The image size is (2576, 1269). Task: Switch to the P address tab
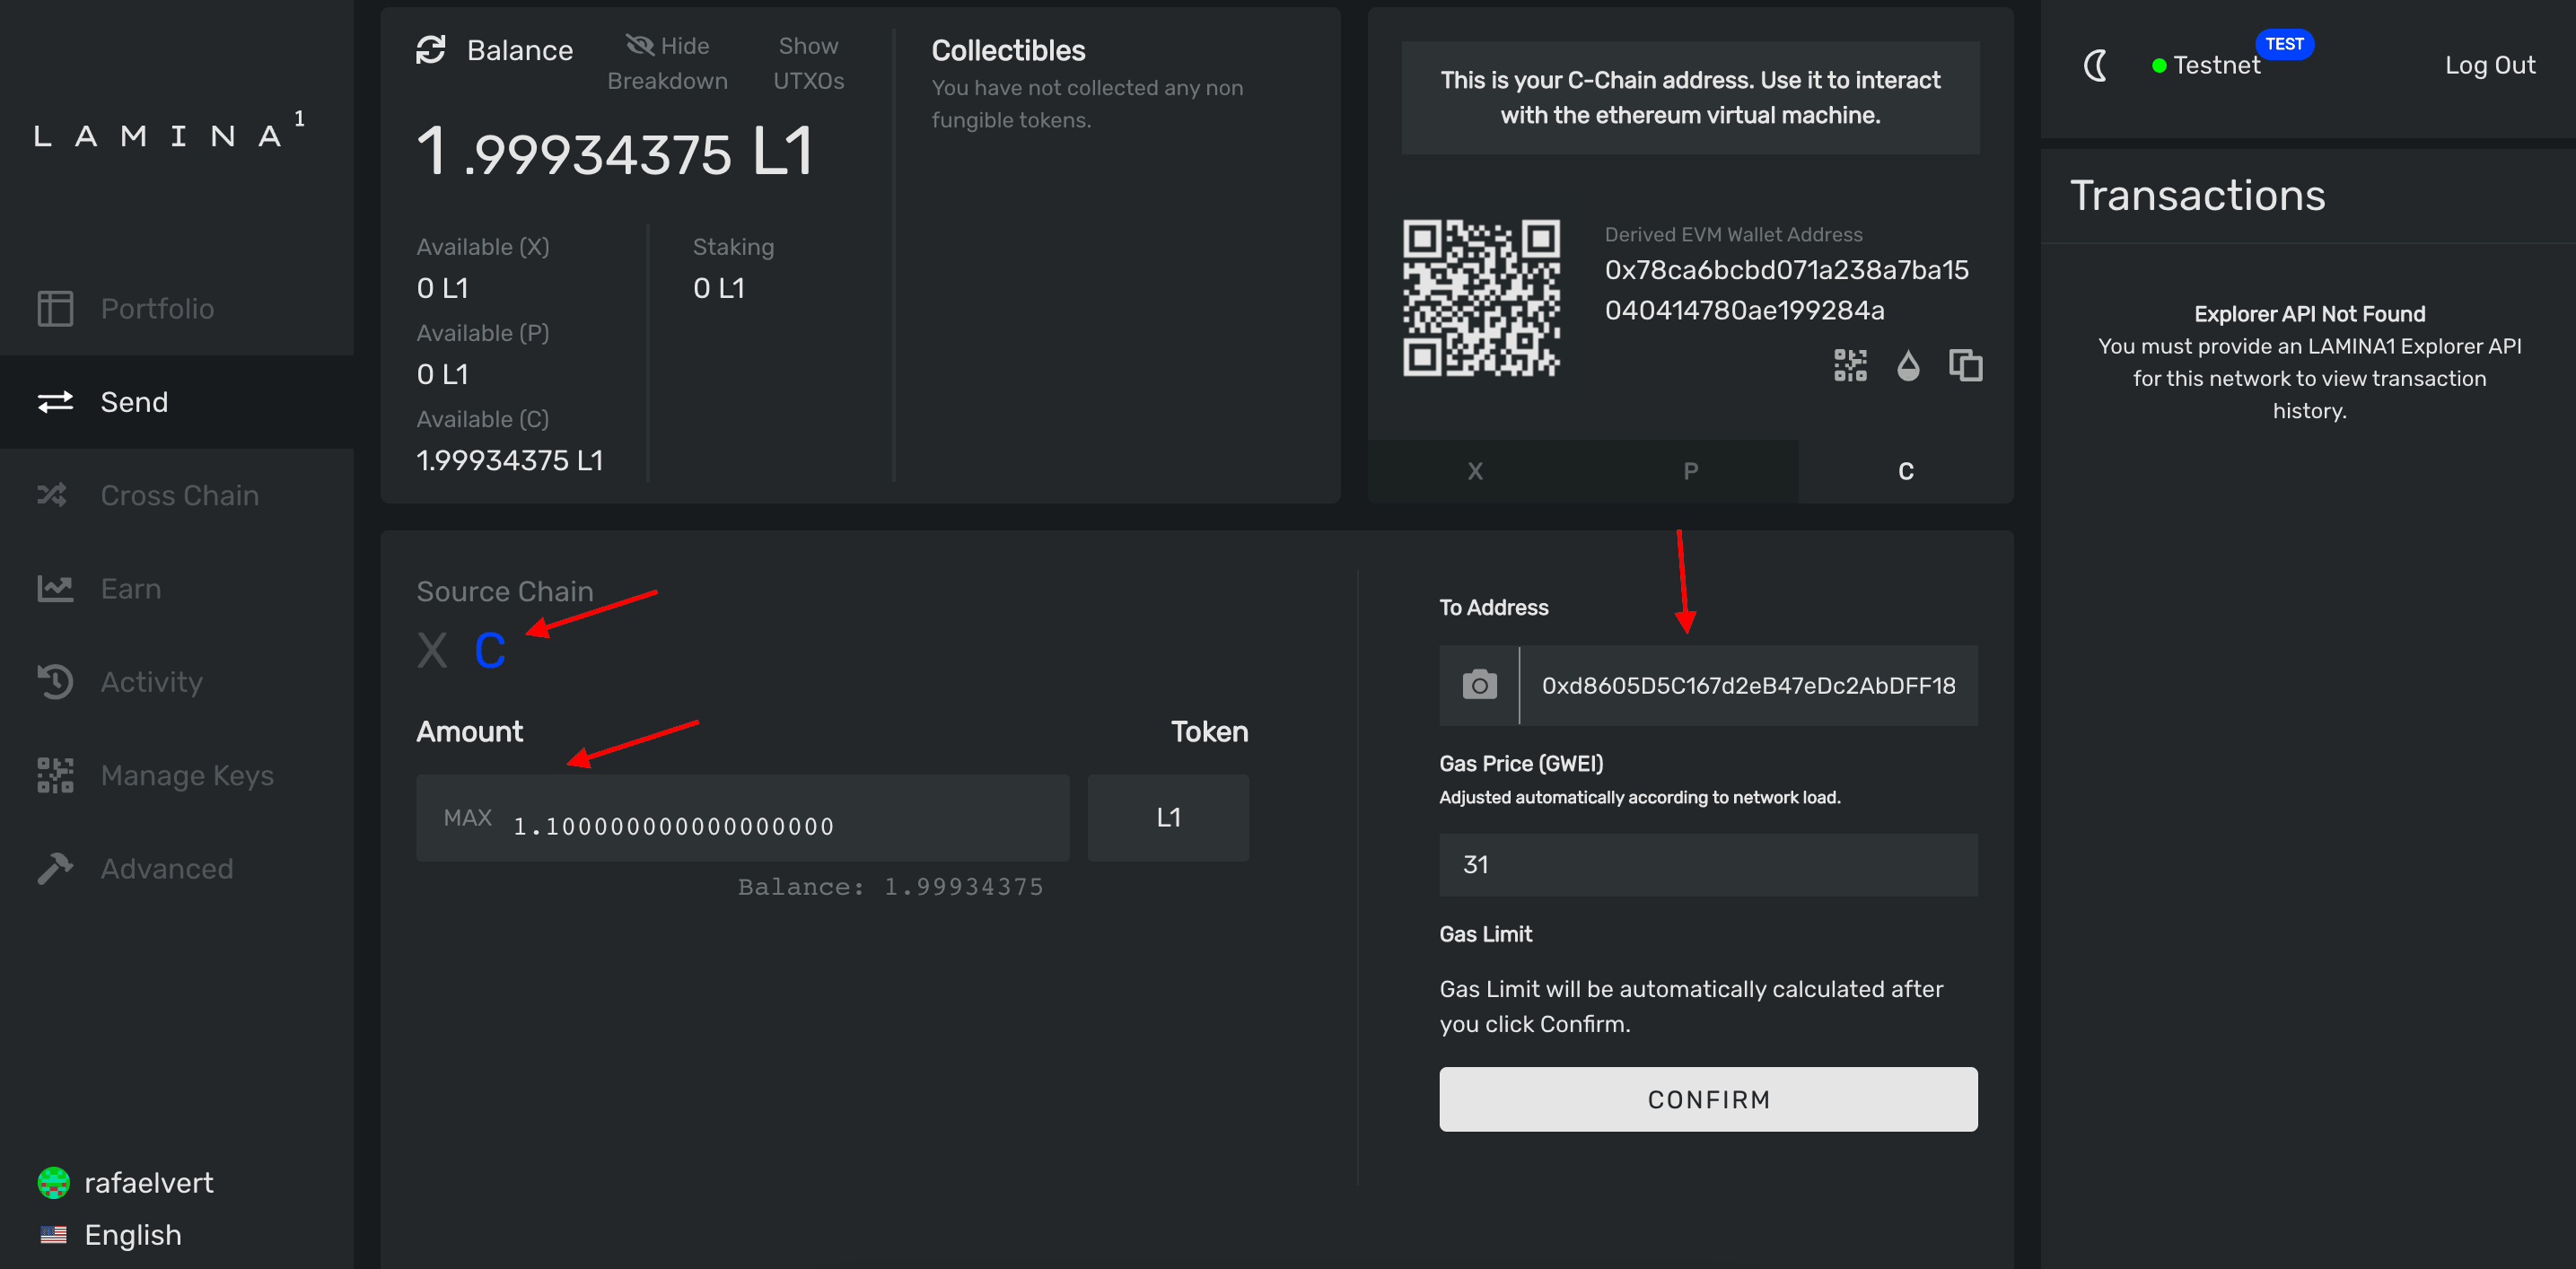point(1690,471)
